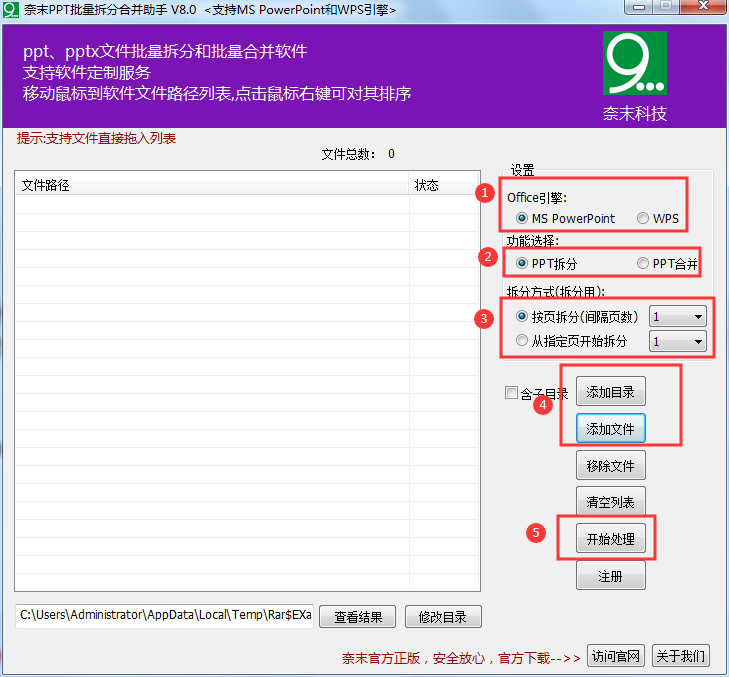This screenshot has height=677, width=729.
Task: Enable the 含子目录 checkbox
Action: coord(512,393)
